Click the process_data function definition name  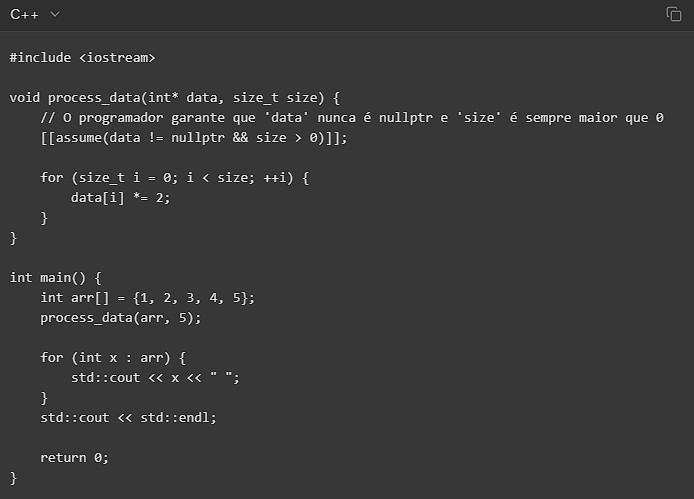coord(98,98)
